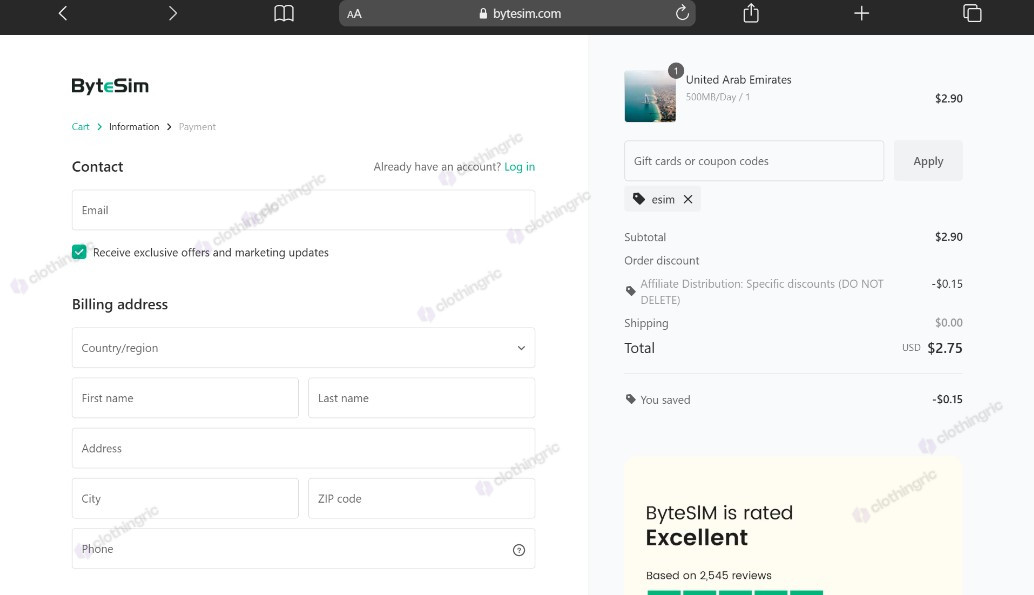Apply the gift card or coupon code
Screen dimensions: 1034x595
[x=928, y=161]
